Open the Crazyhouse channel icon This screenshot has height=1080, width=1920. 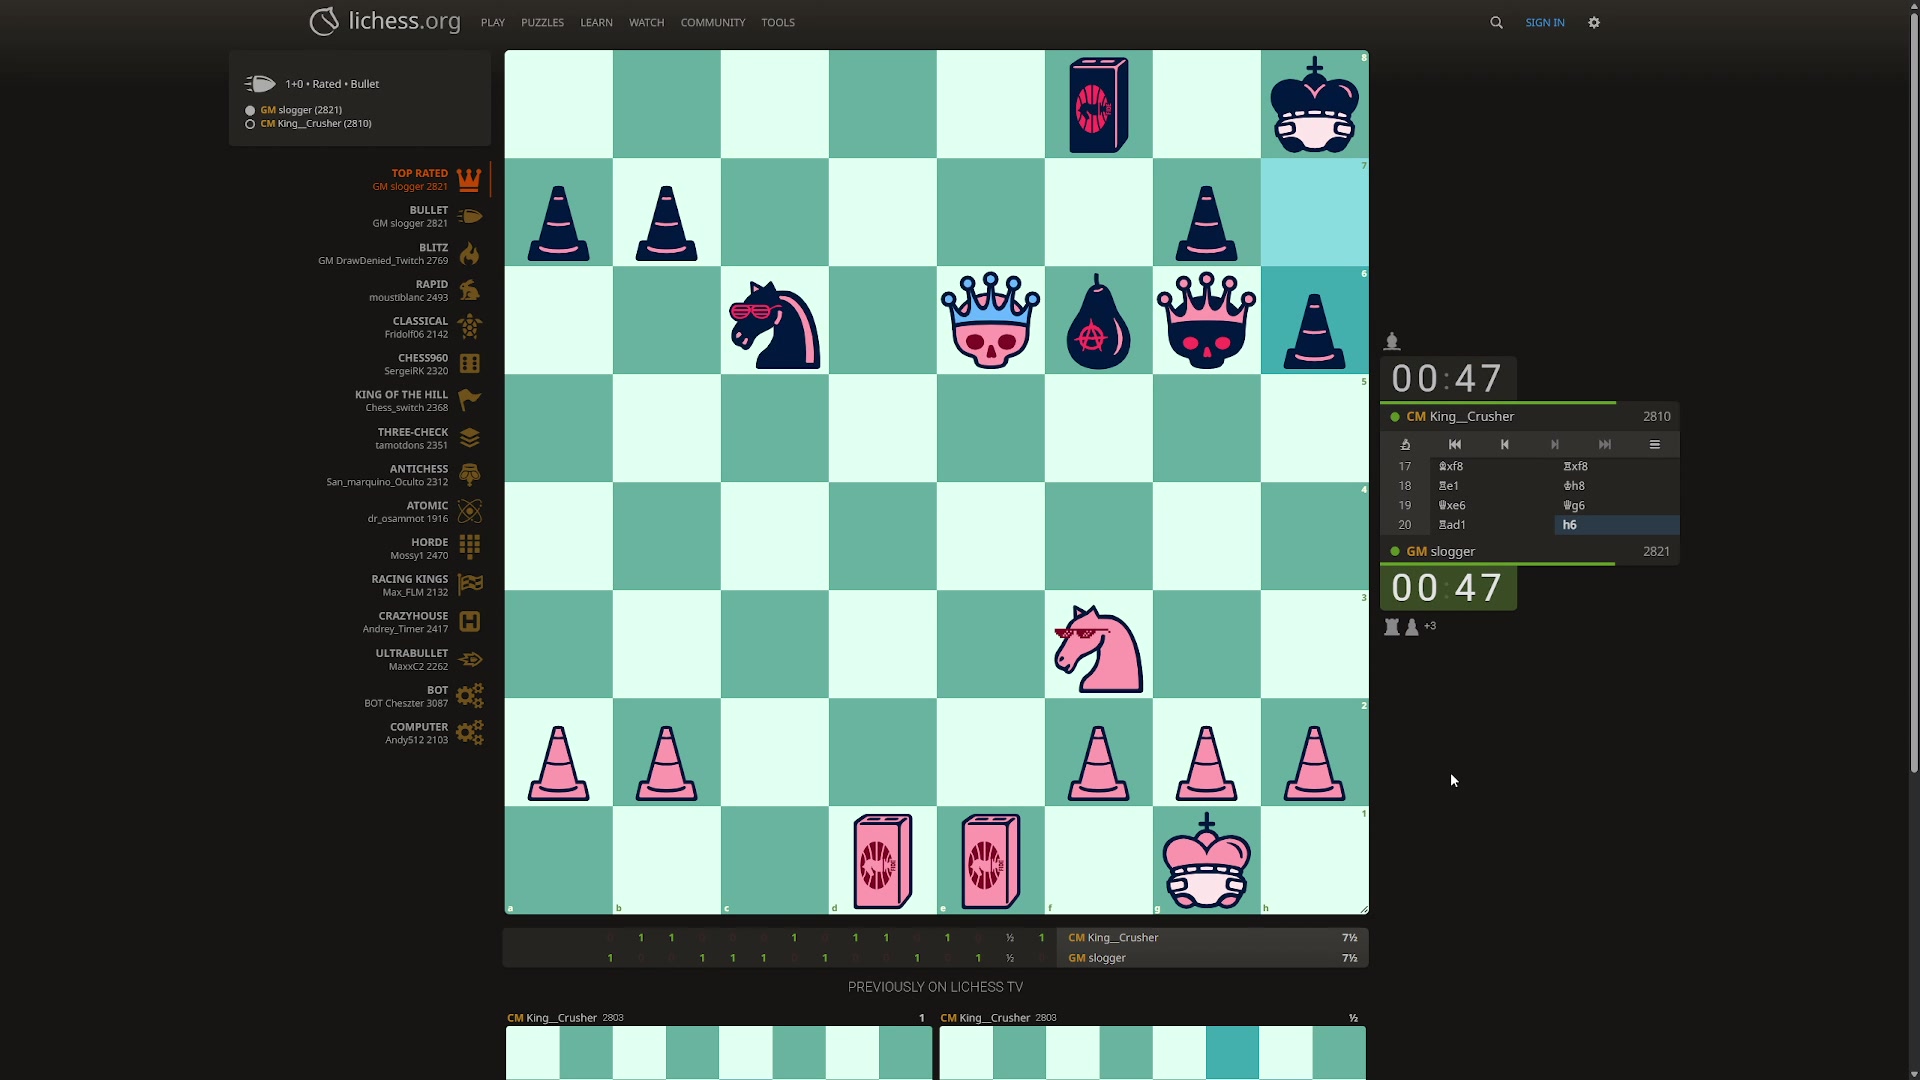[469, 621]
